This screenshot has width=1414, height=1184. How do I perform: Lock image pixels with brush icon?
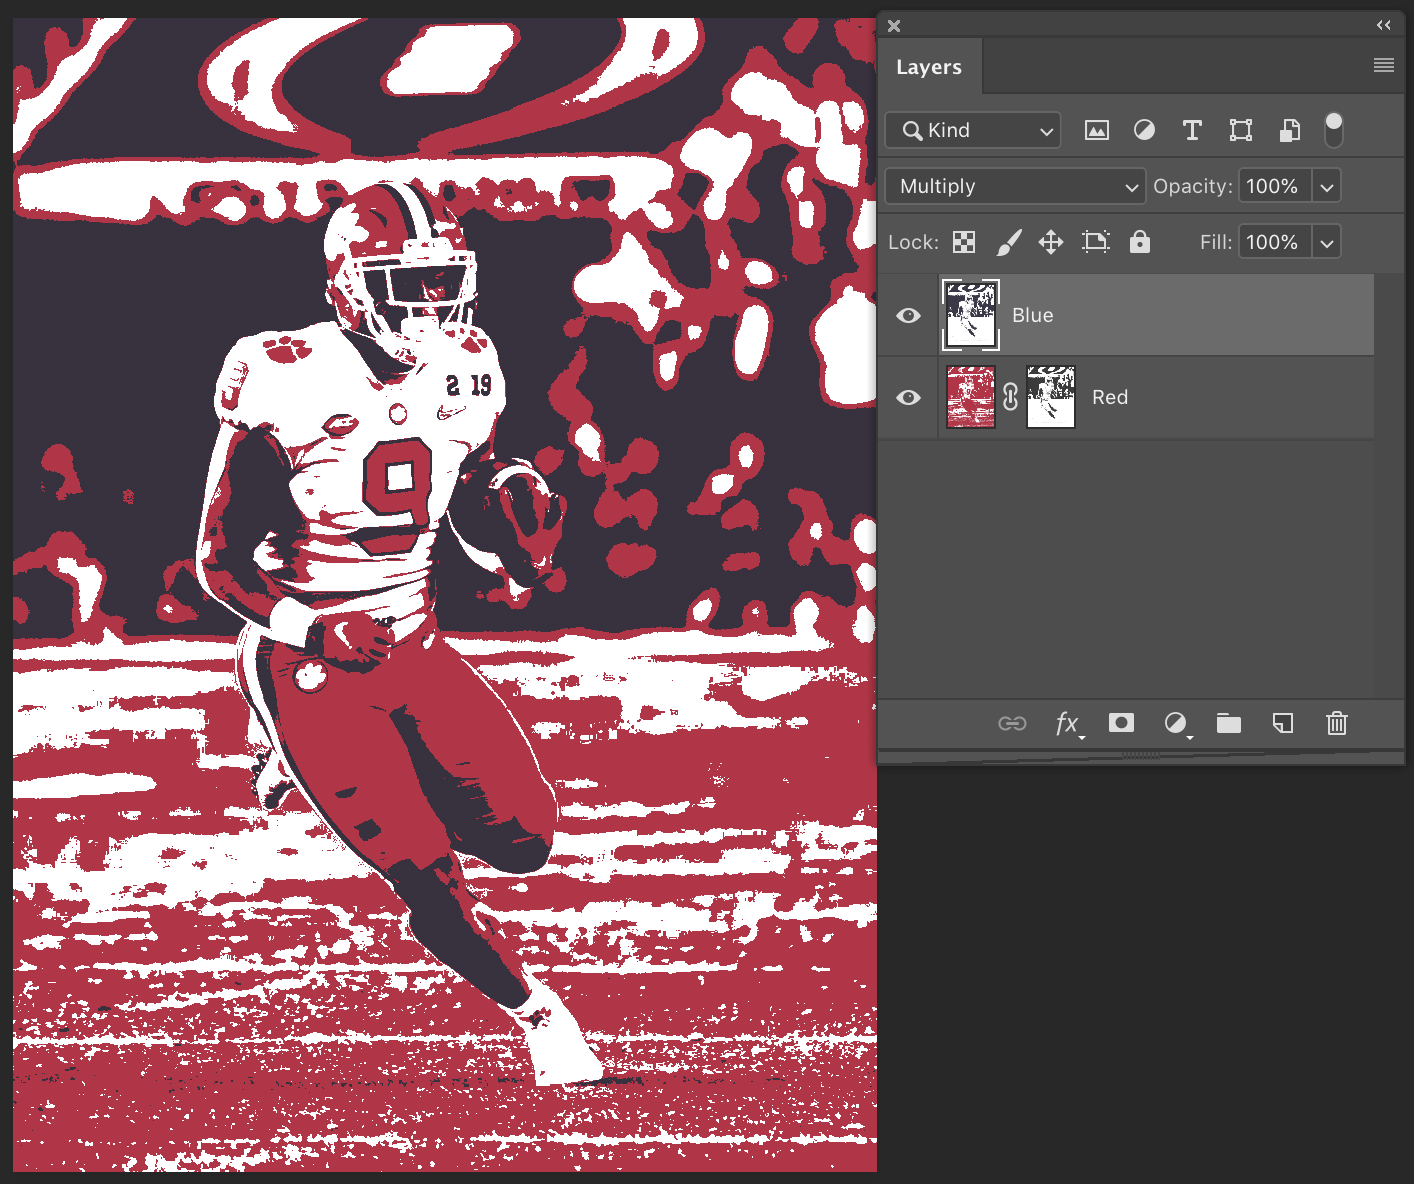(x=1009, y=242)
